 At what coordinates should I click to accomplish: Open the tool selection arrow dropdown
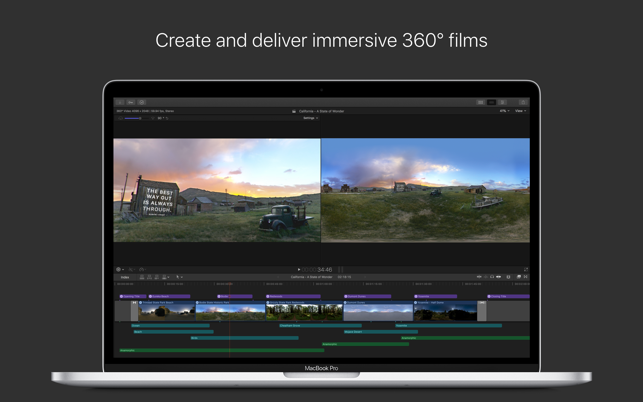(x=179, y=277)
